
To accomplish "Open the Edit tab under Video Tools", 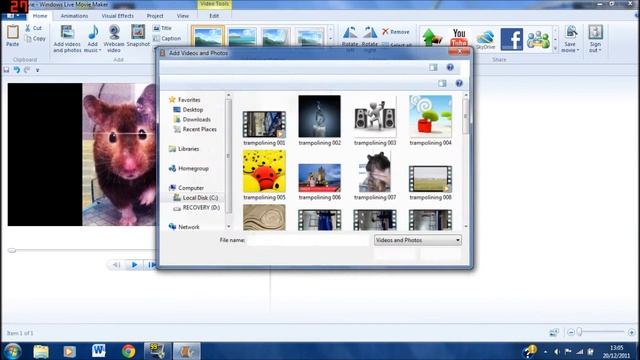I will [214, 16].
